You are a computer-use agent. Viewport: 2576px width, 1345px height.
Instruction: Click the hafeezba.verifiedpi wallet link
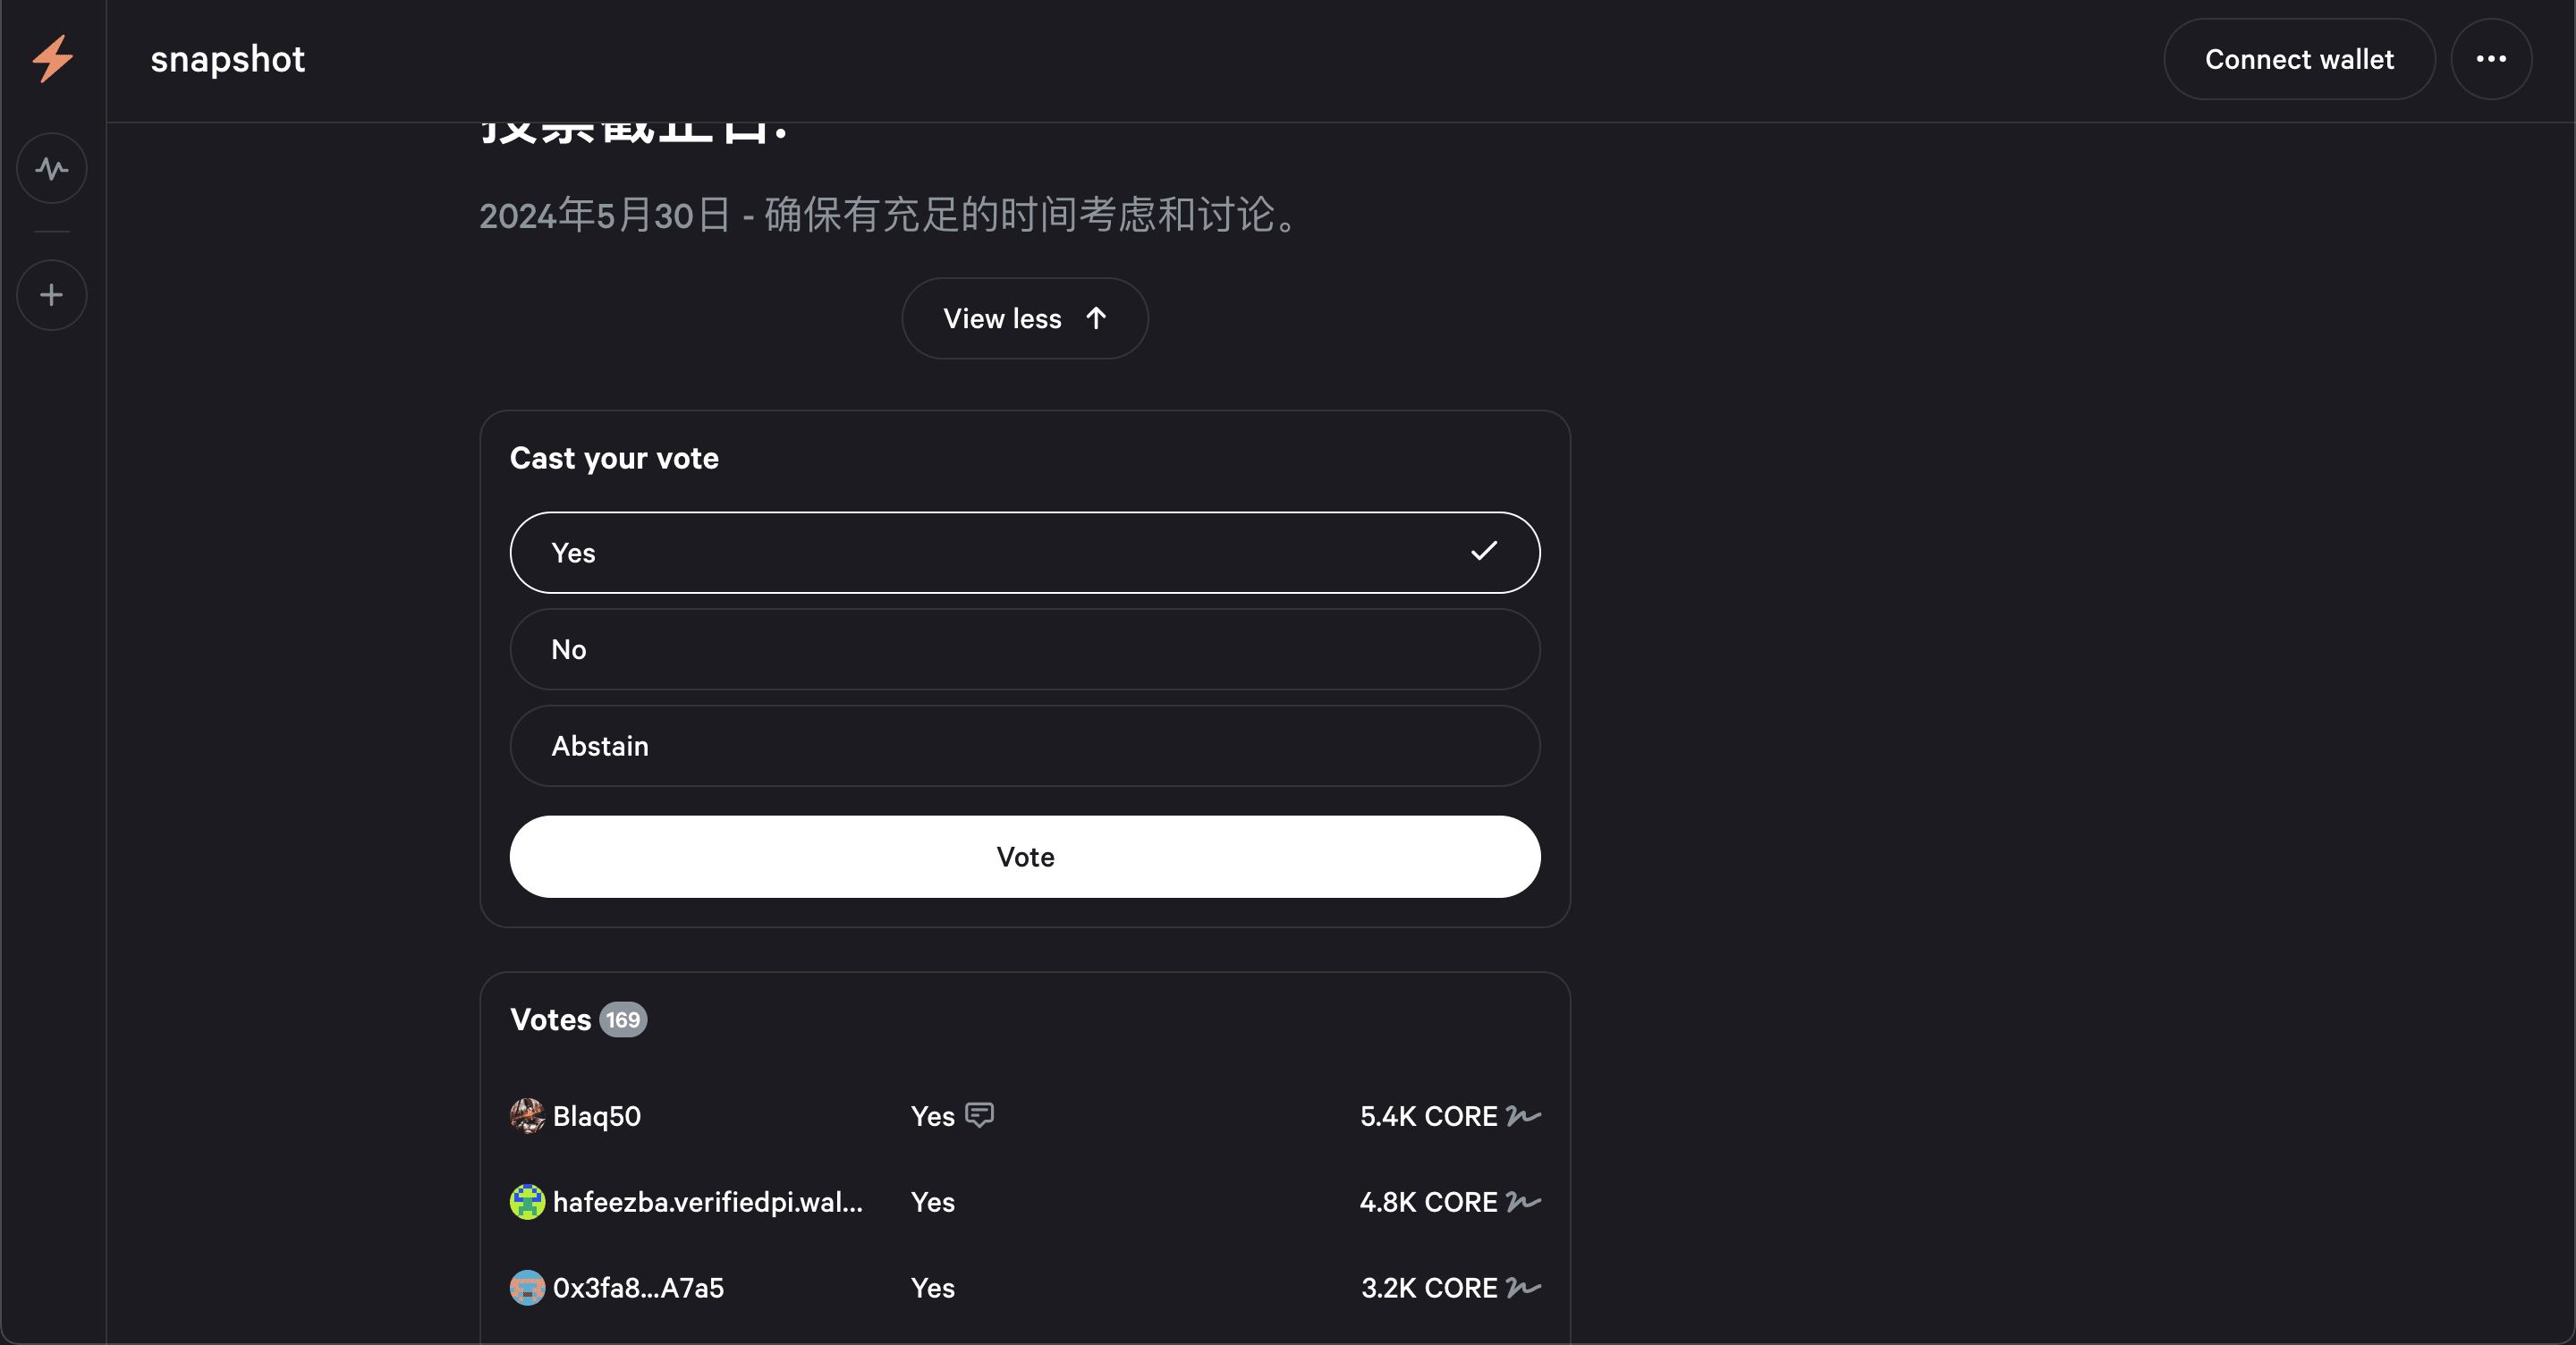[x=708, y=1202]
